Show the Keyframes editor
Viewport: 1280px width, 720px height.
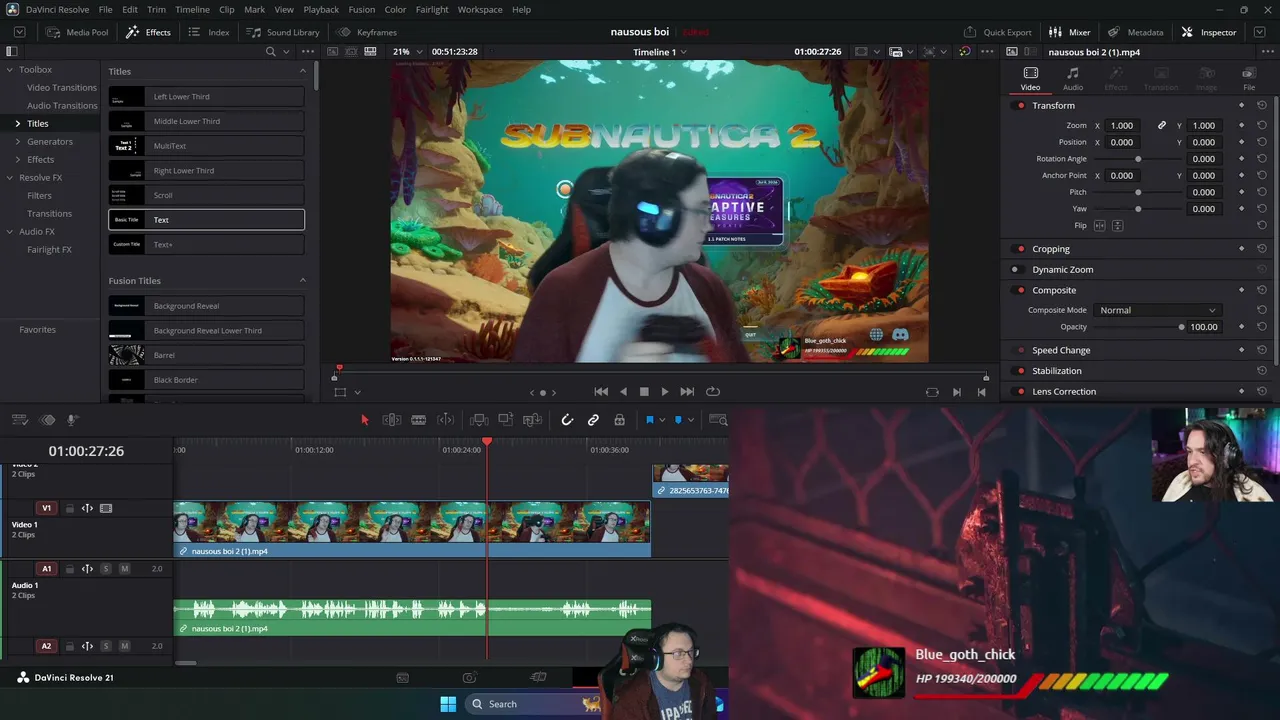[367, 32]
